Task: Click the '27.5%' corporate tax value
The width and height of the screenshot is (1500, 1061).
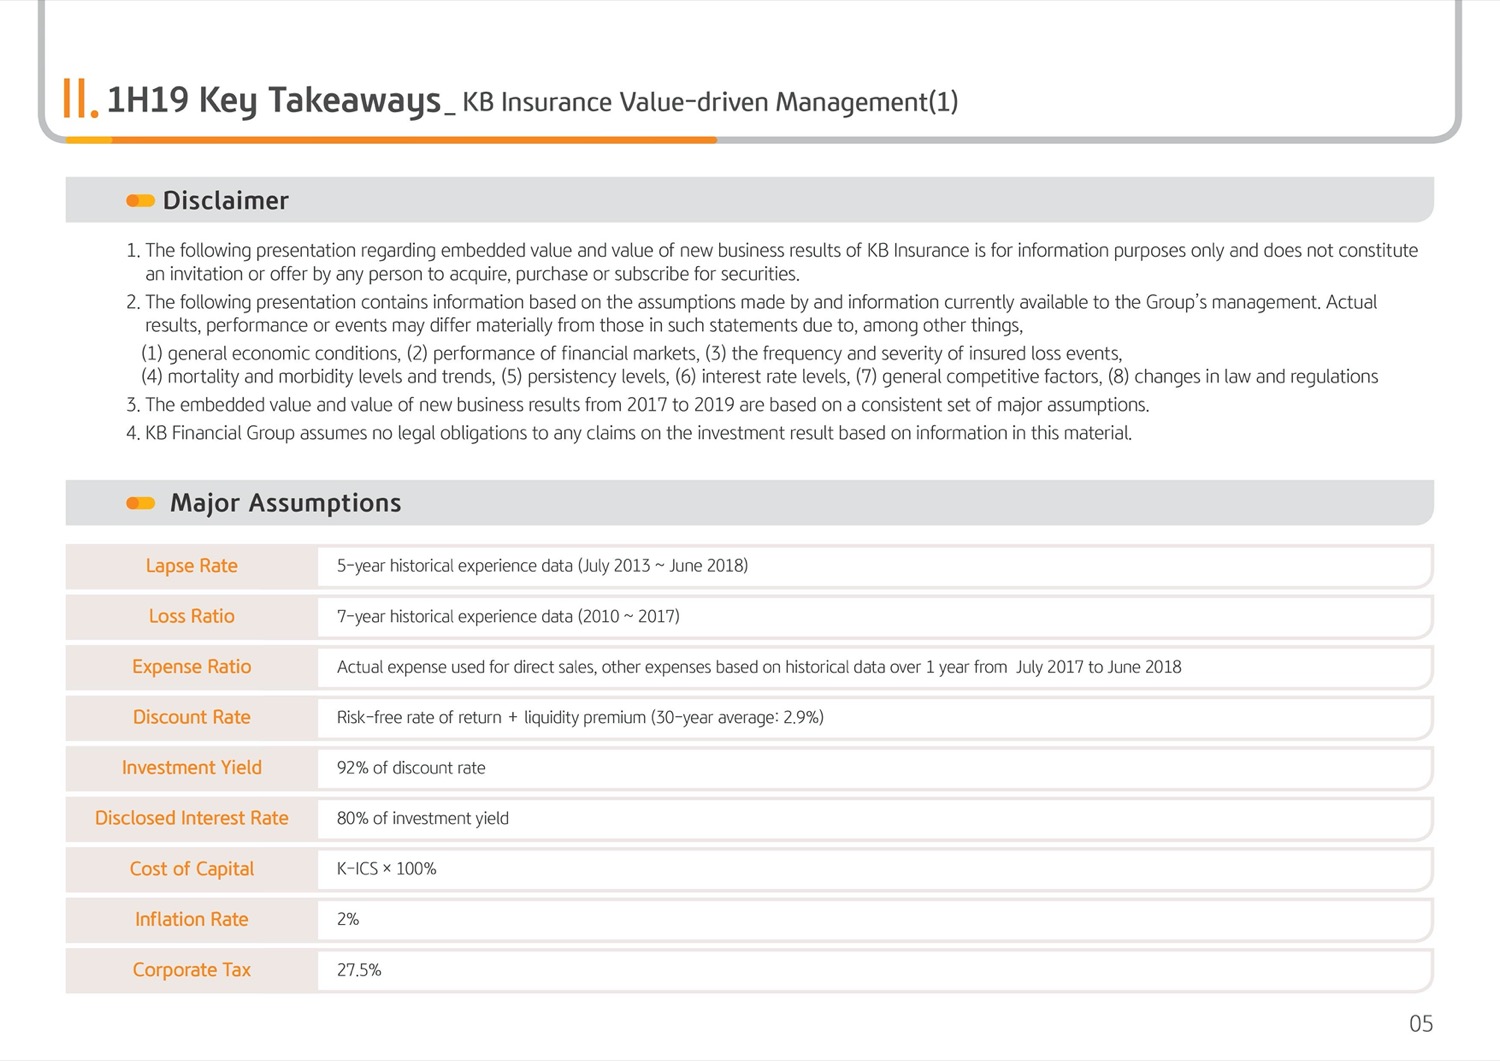Action: [x=358, y=970]
